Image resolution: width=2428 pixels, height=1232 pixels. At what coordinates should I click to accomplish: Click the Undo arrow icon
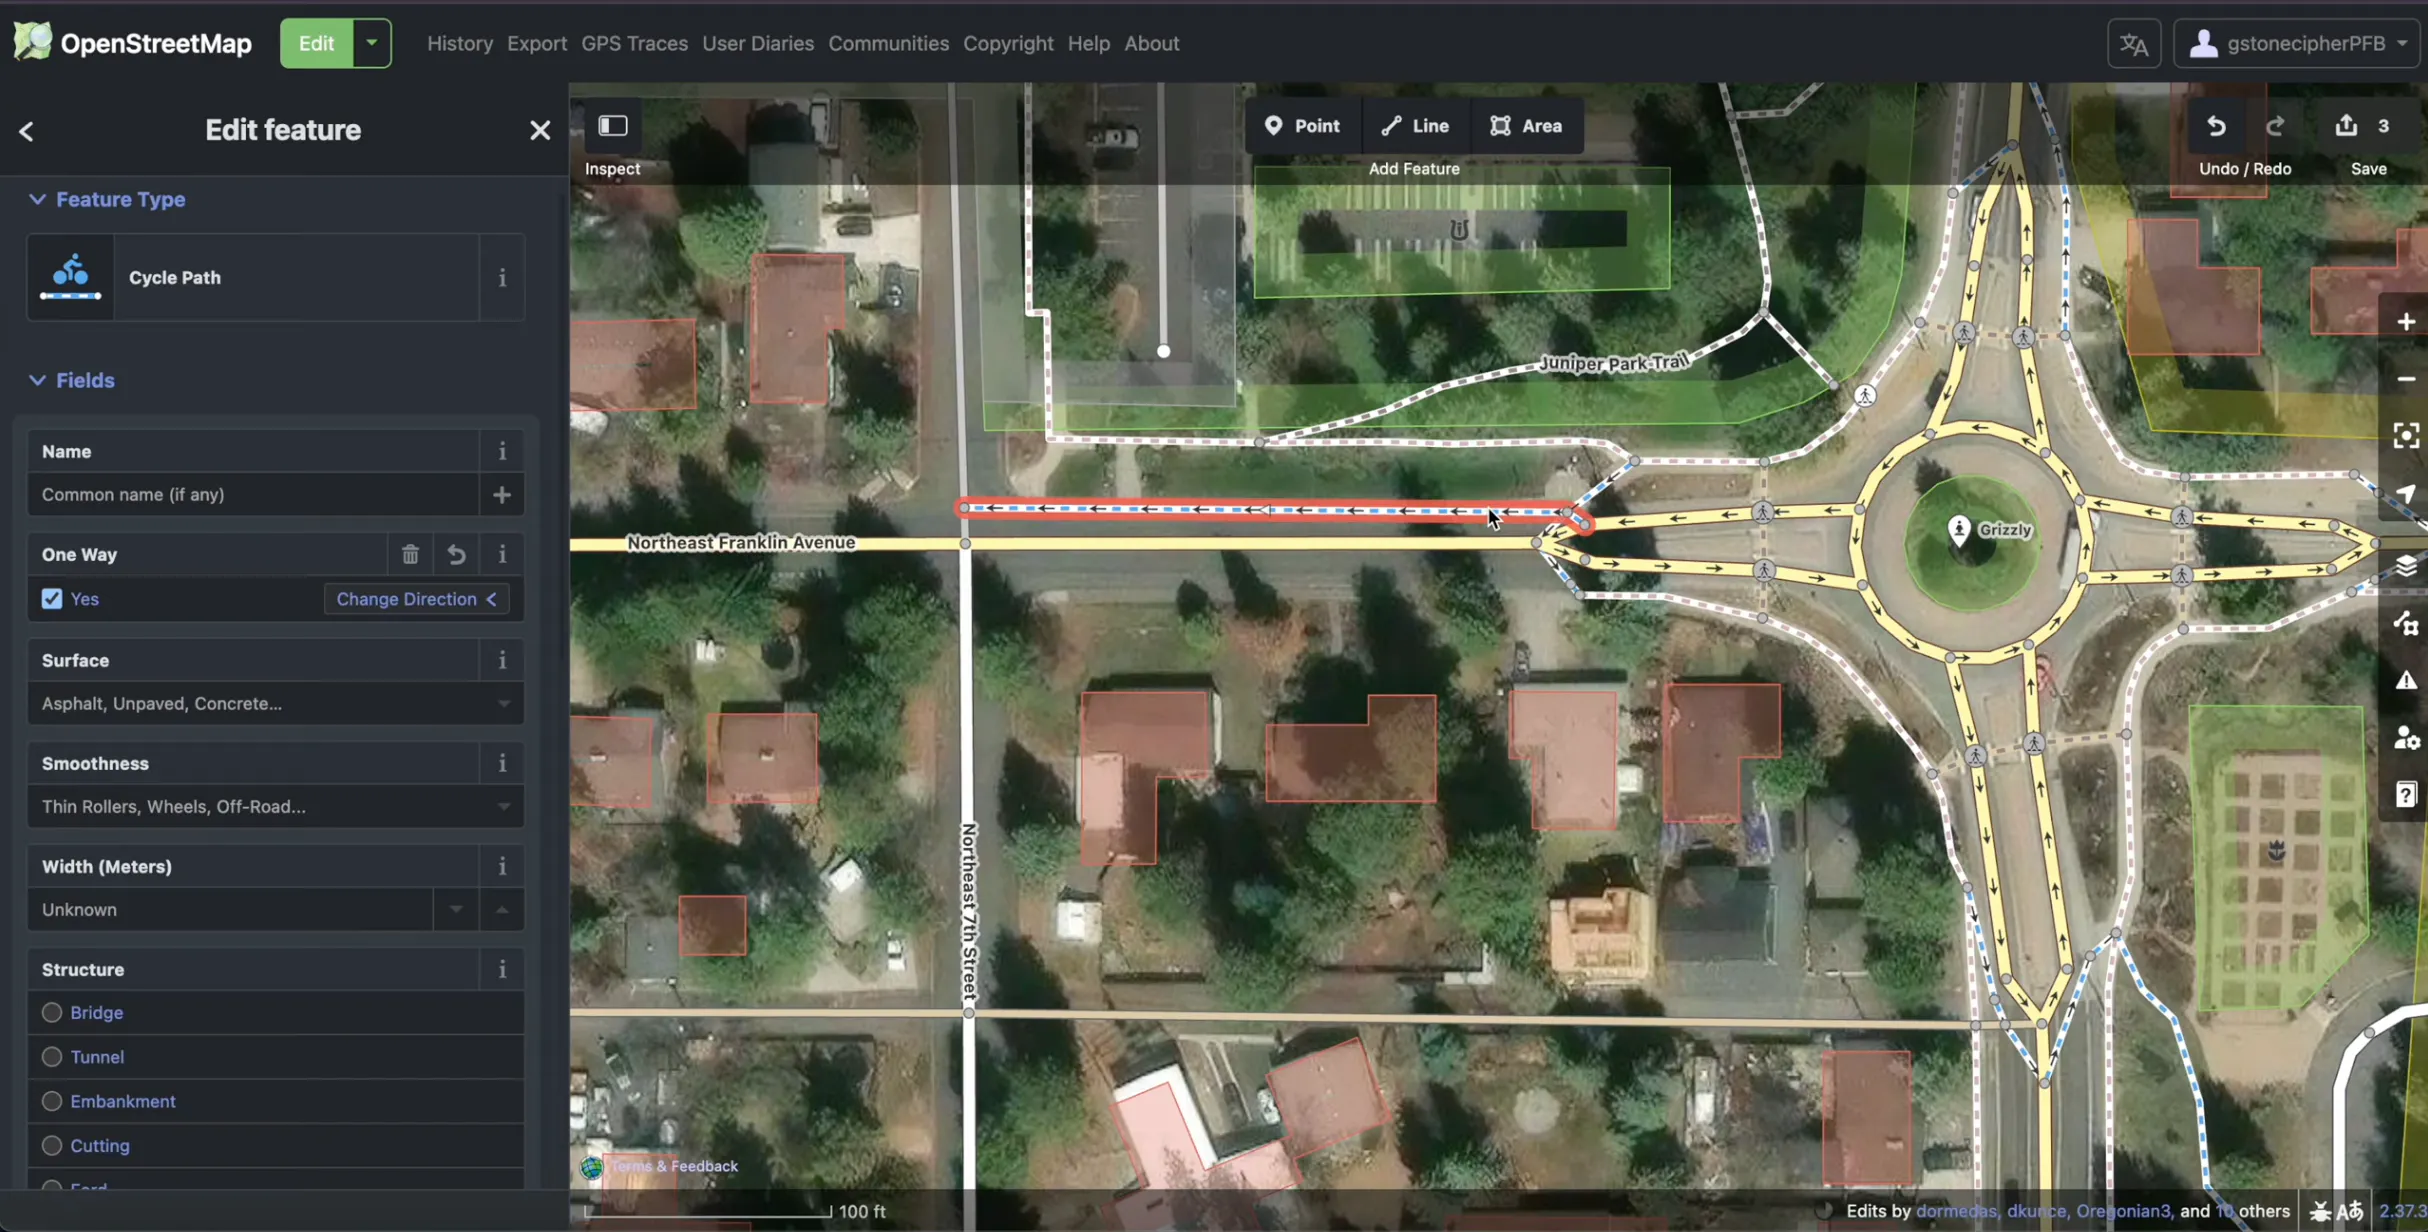pyautogui.click(x=2216, y=126)
